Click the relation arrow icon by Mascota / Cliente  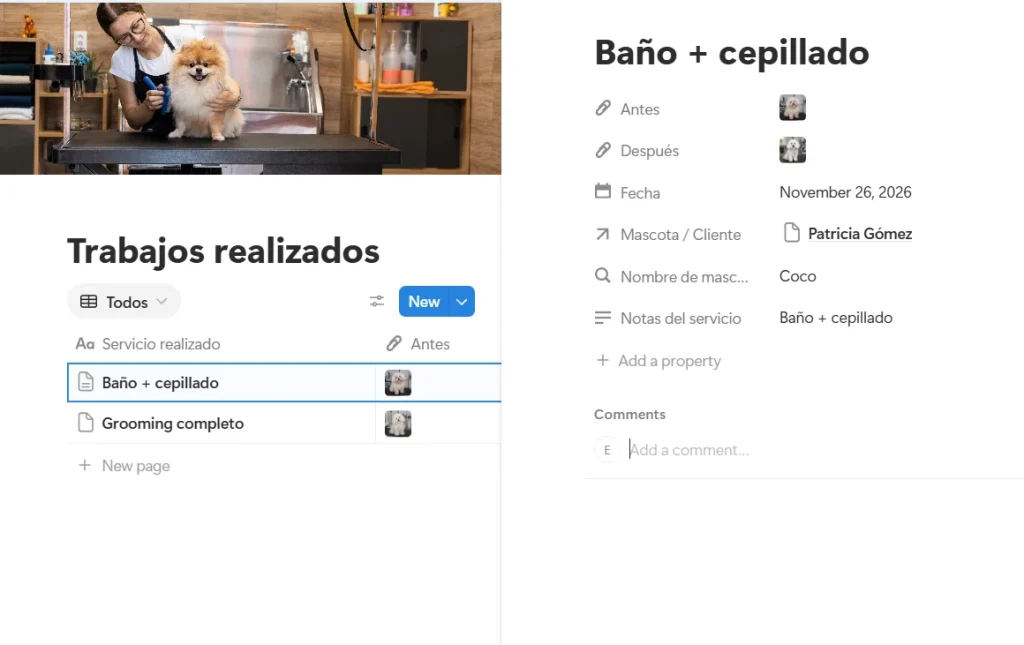(603, 234)
